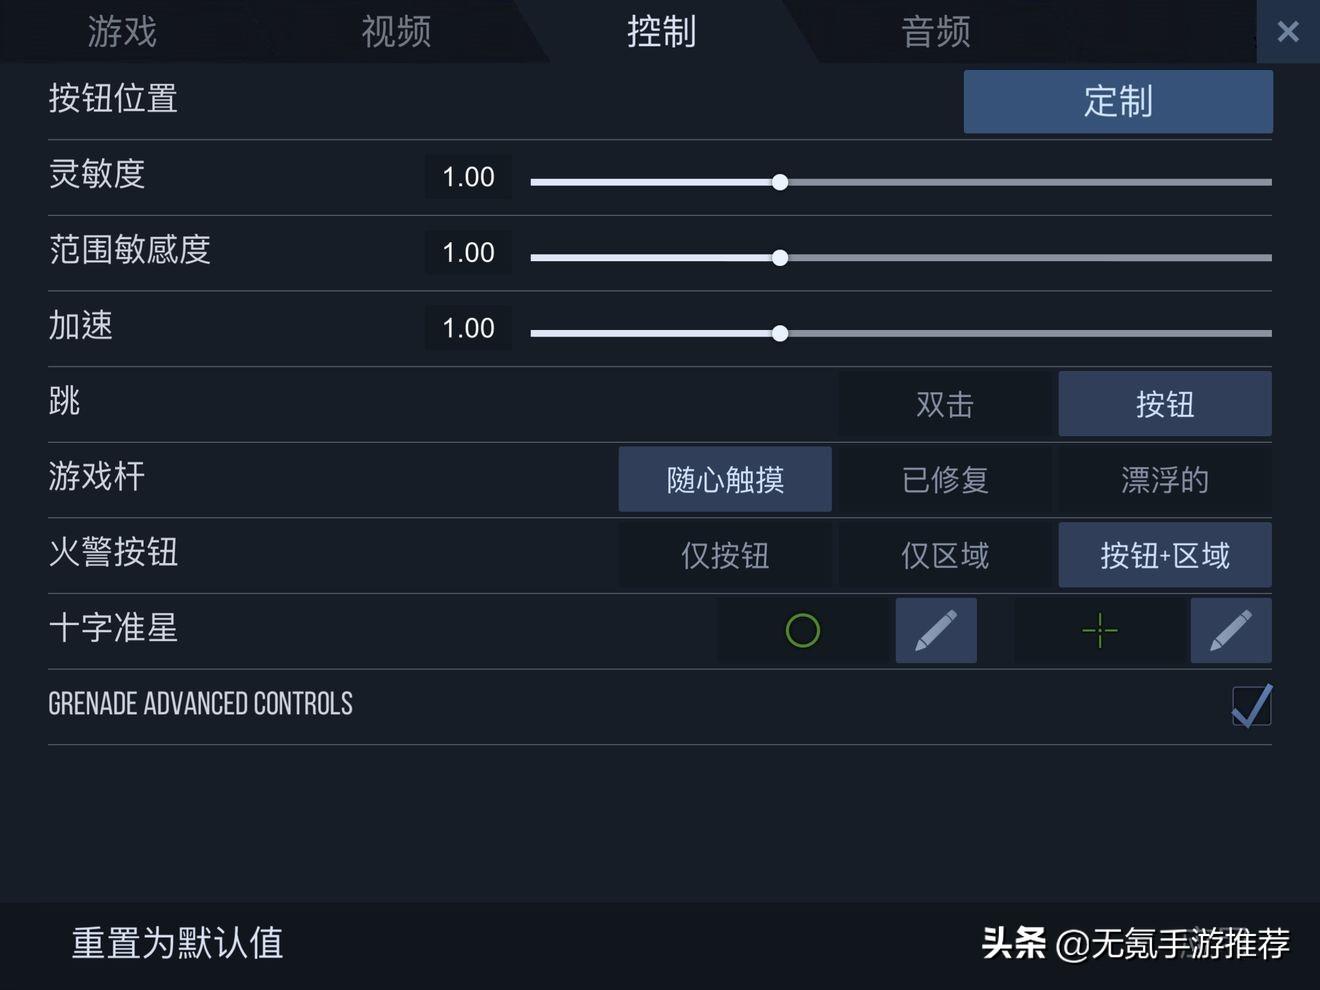Edit the plus crosshair with its pencil icon
This screenshot has height=990, width=1320.
pyautogui.click(x=1231, y=631)
